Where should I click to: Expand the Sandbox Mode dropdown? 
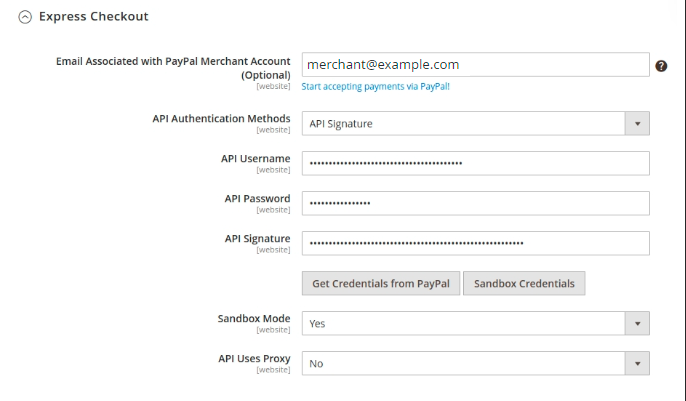pyautogui.click(x=475, y=324)
